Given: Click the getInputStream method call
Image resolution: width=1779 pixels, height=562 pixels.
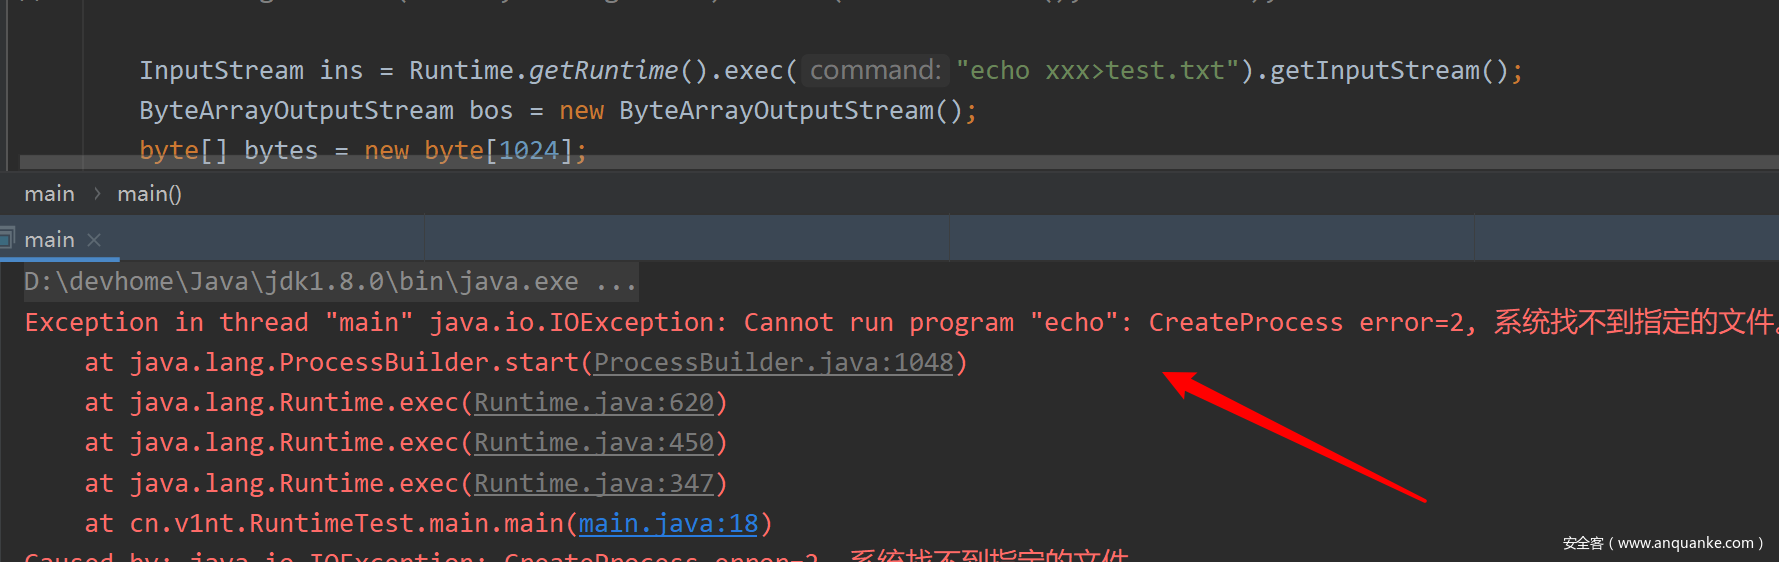Looking at the screenshot, I should pyautogui.click(x=1374, y=70).
